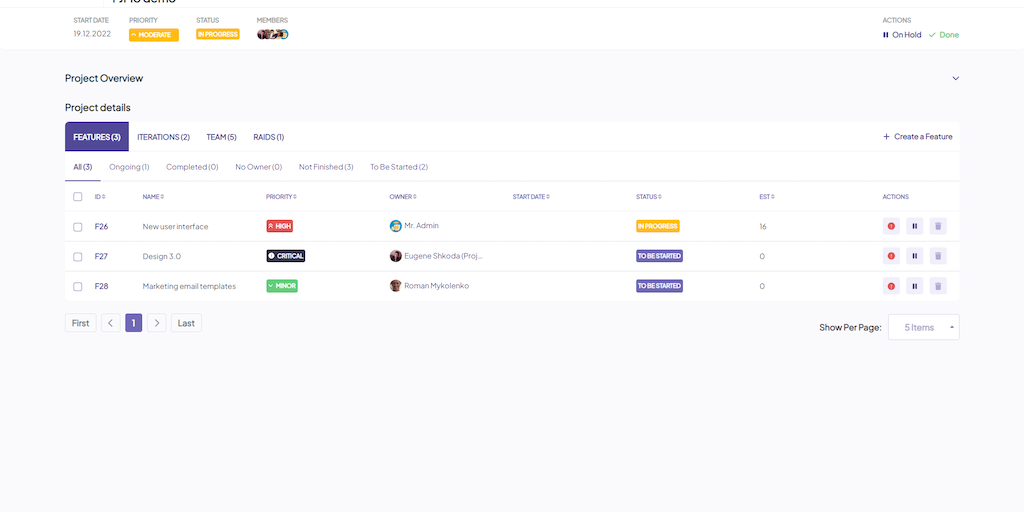Click the Marketing email templates name
1024x512 pixels.
(189, 286)
